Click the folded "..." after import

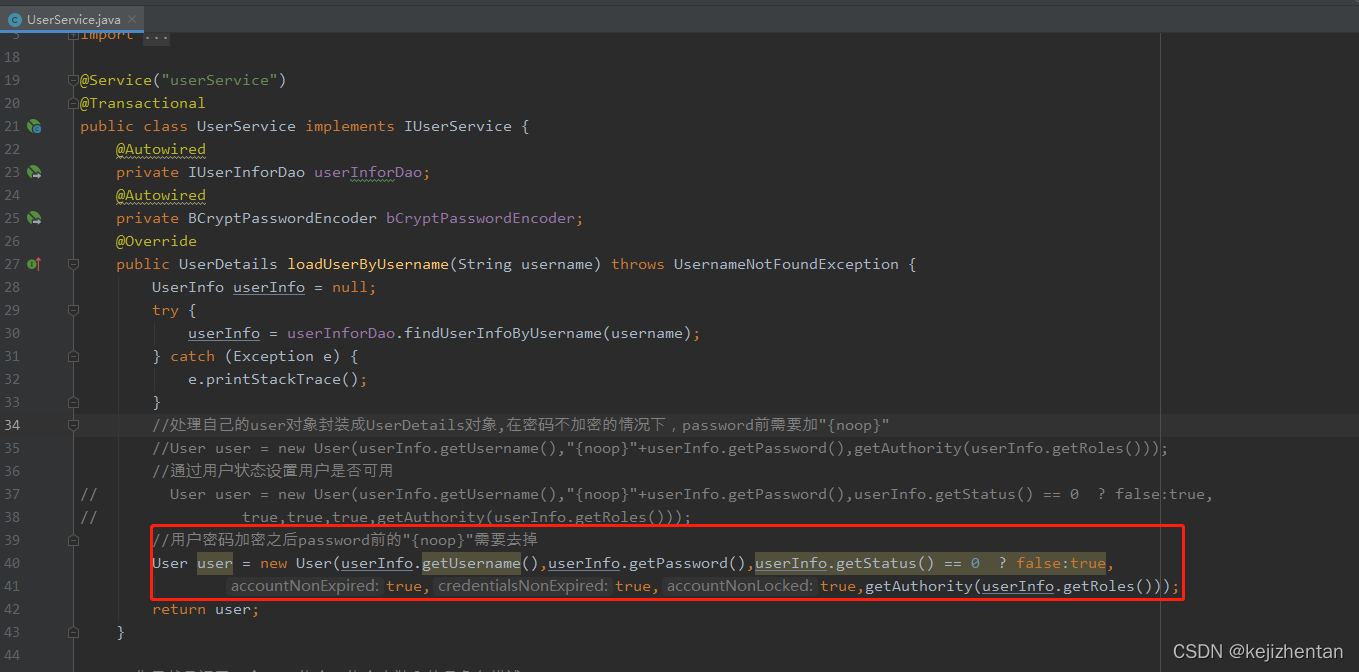(156, 35)
